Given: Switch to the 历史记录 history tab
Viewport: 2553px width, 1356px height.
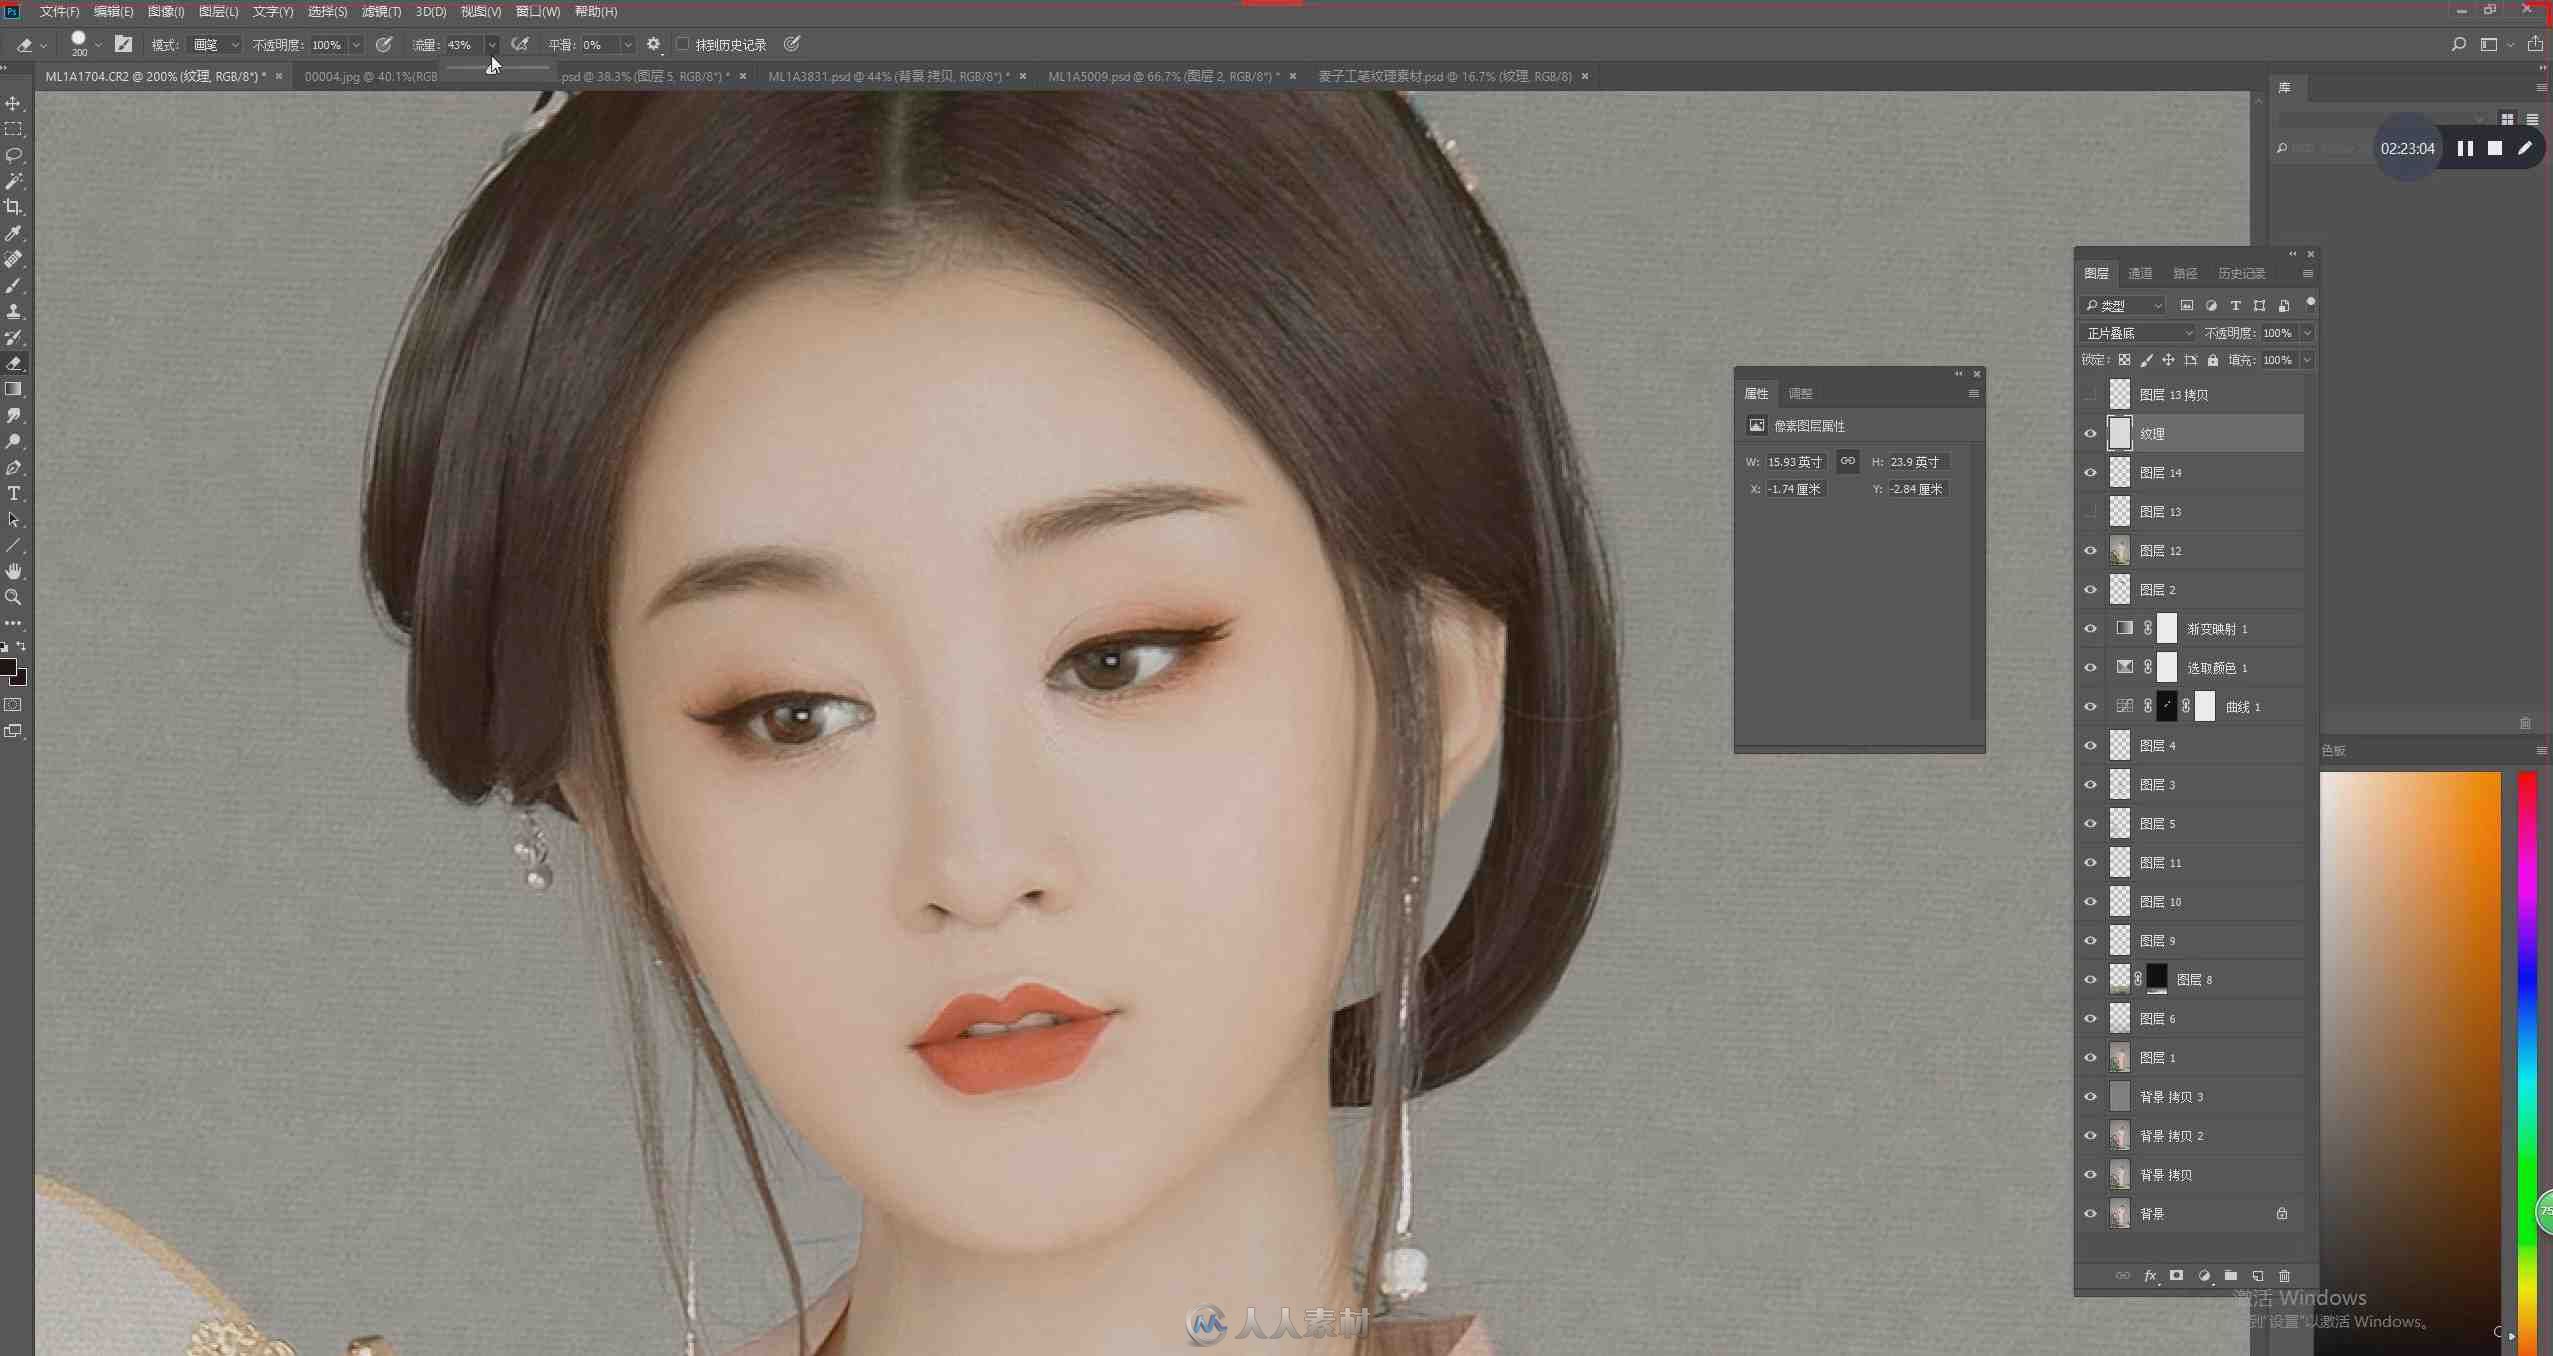Looking at the screenshot, I should [x=2241, y=273].
